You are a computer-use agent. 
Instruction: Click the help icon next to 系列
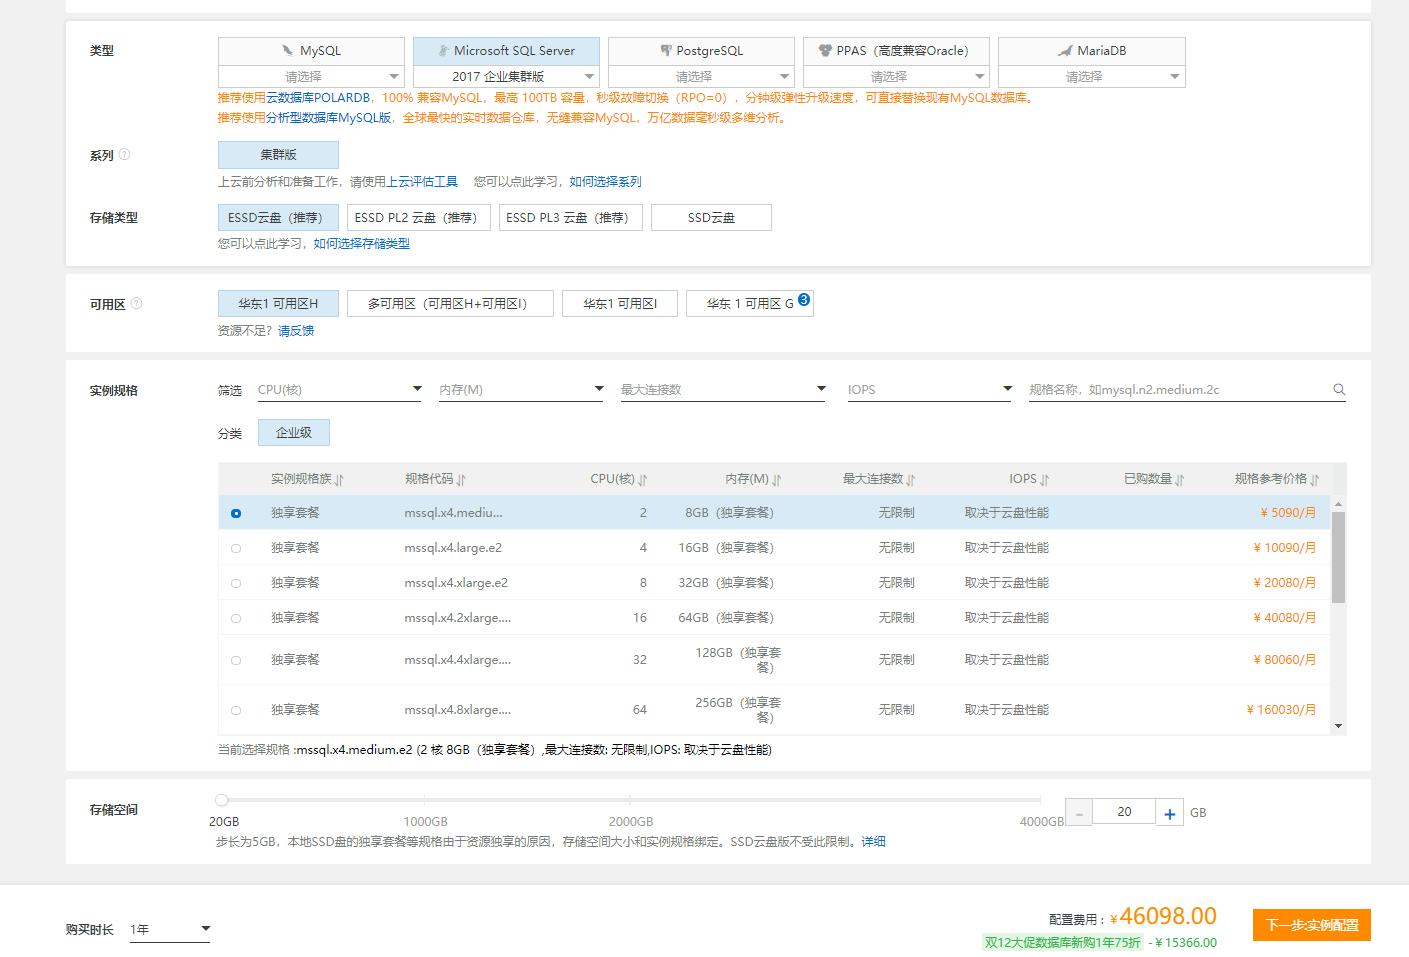point(125,155)
